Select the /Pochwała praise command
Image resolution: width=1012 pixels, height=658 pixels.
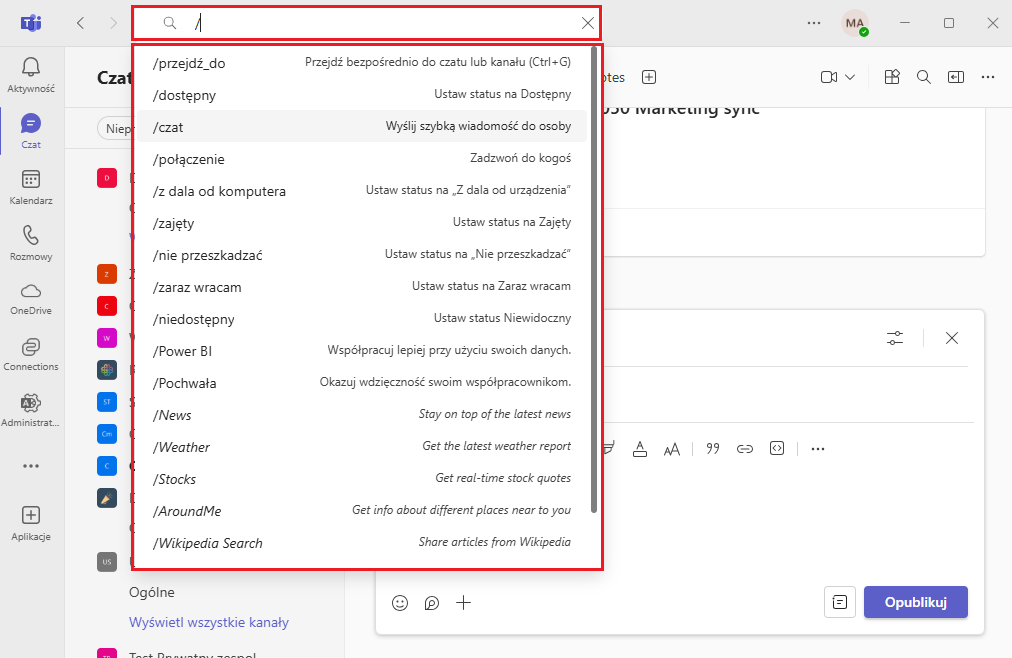tap(362, 383)
